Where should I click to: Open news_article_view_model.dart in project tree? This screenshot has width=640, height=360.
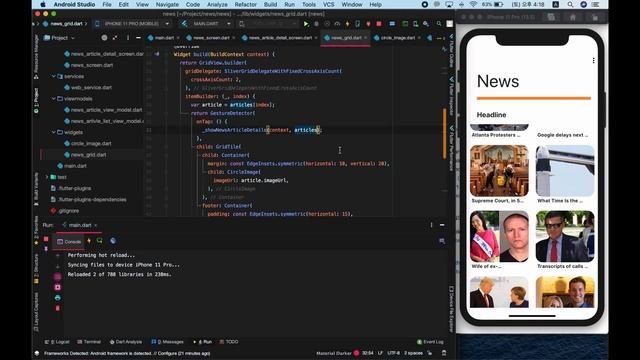(103, 110)
